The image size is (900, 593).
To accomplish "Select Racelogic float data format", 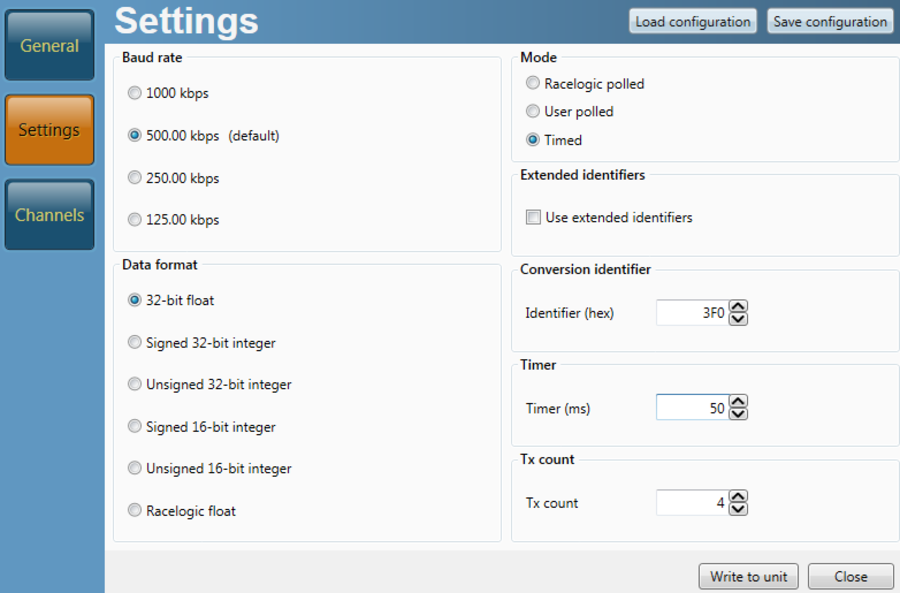I will (x=135, y=511).
